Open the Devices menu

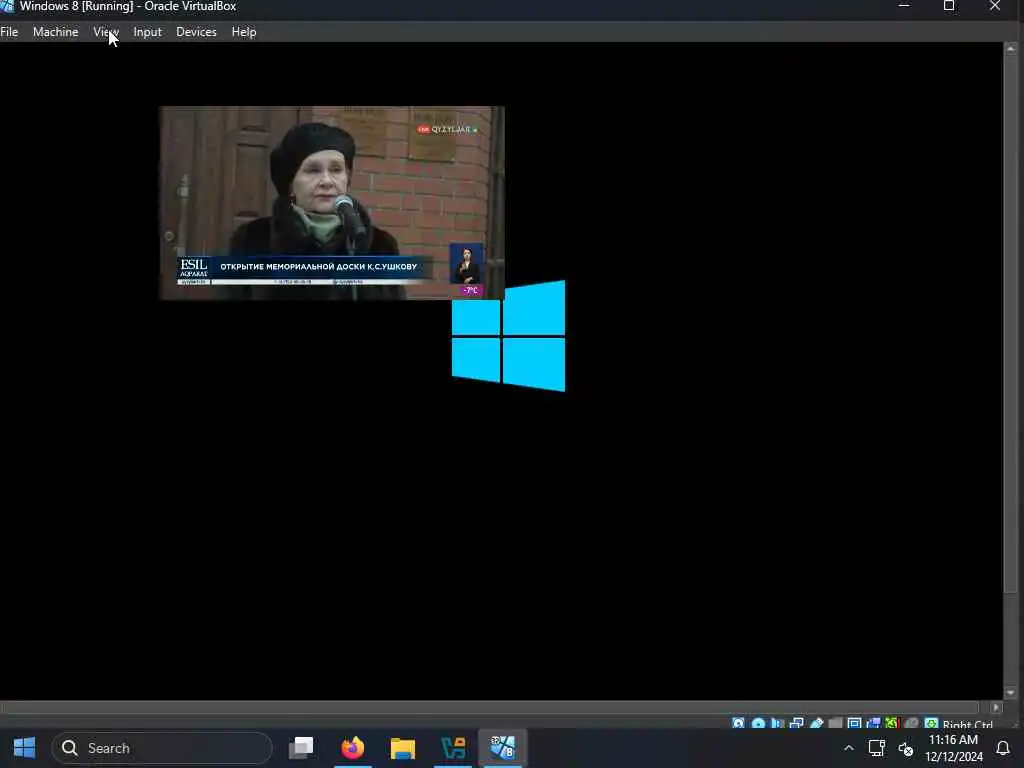[x=196, y=31]
